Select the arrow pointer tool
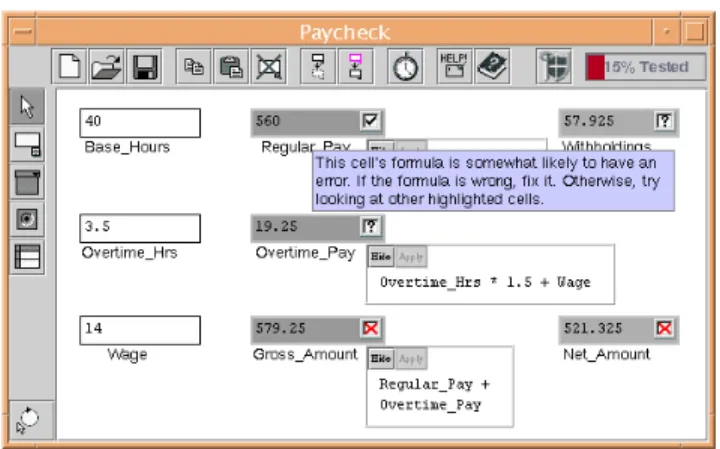 pos(27,107)
